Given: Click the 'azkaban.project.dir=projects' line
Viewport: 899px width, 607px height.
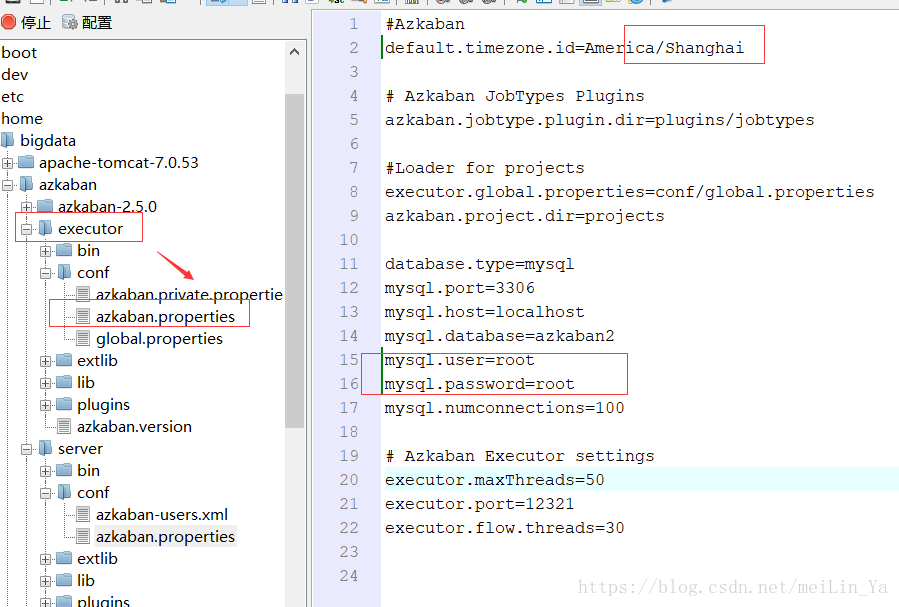Looking at the screenshot, I should 524,216.
